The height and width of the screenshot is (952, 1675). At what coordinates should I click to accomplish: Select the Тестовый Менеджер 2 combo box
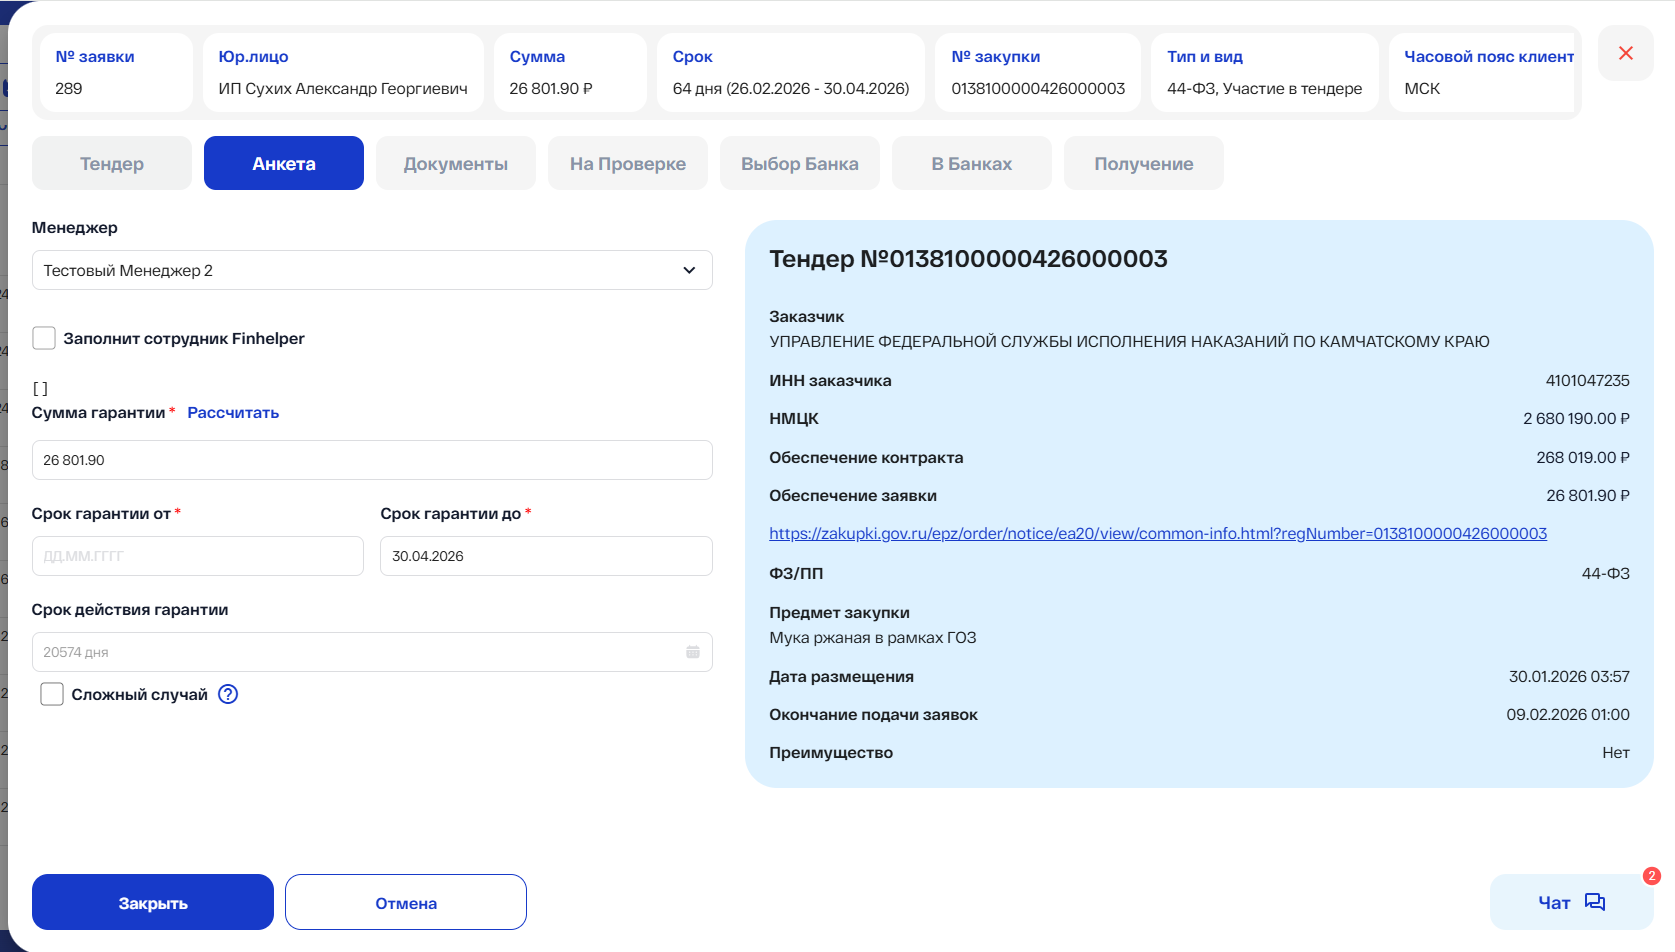tap(372, 270)
